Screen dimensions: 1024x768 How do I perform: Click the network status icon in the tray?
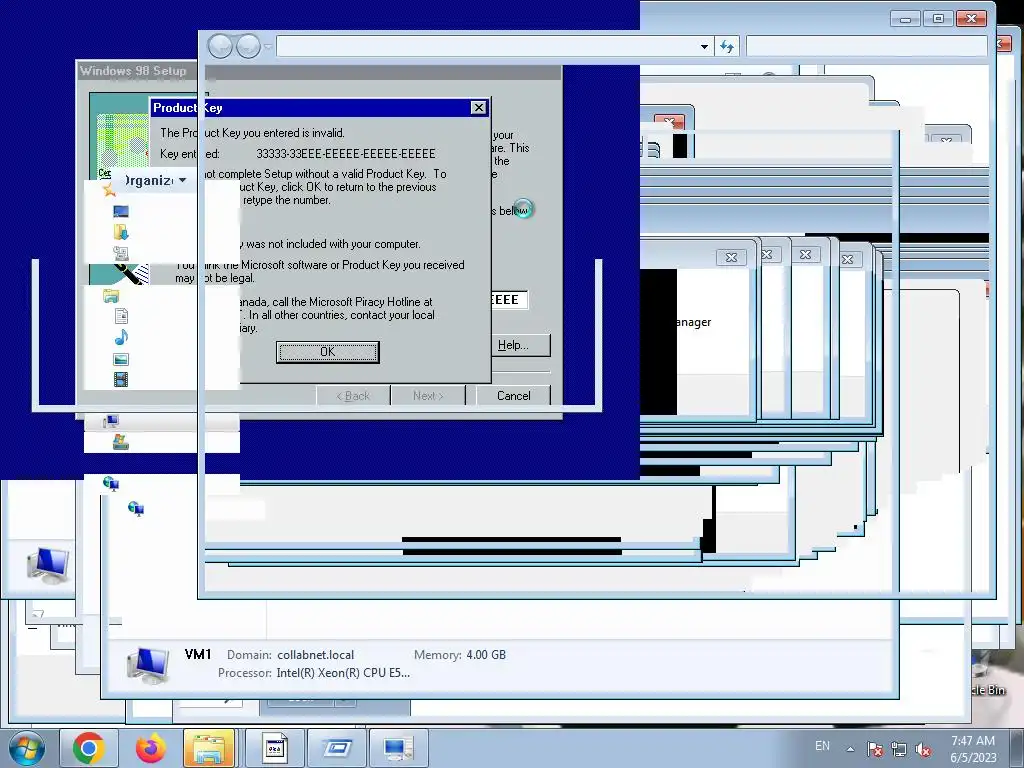(899, 749)
